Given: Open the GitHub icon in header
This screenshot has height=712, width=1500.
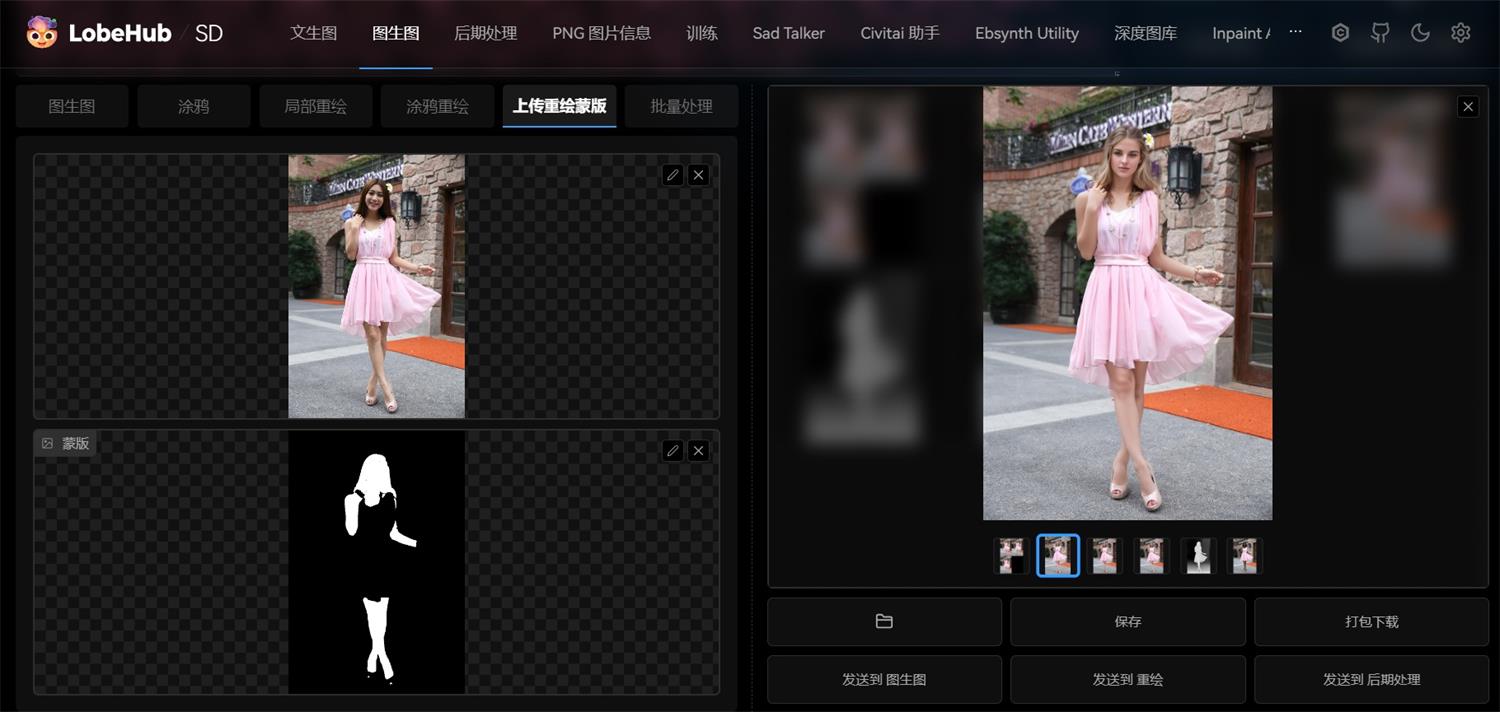Looking at the screenshot, I should pyautogui.click(x=1380, y=33).
